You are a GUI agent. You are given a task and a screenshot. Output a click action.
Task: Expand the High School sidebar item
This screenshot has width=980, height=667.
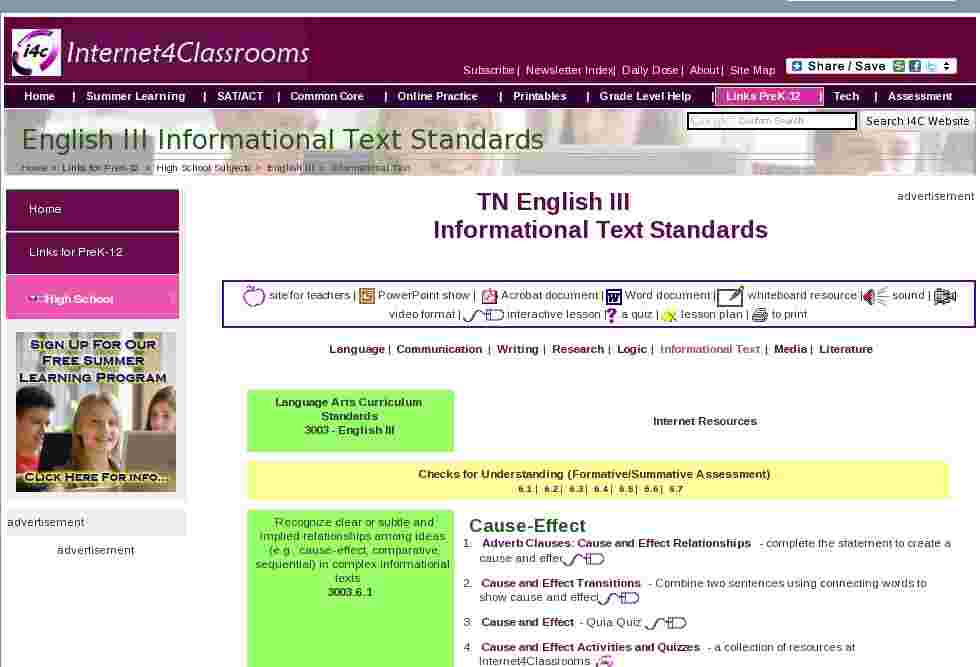point(92,298)
